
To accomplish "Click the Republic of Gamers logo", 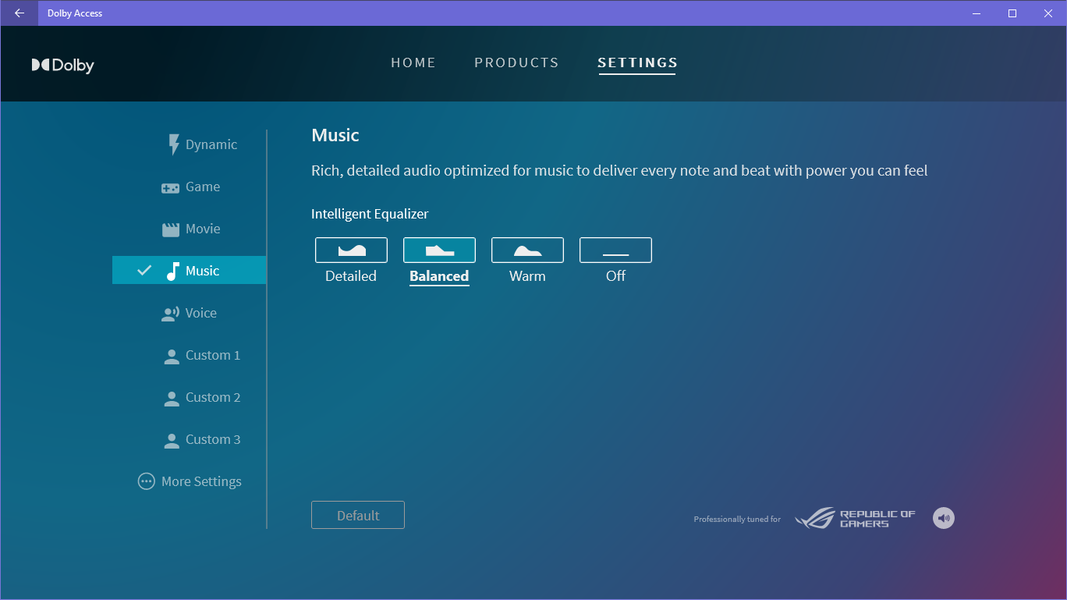I will click(x=855, y=518).
